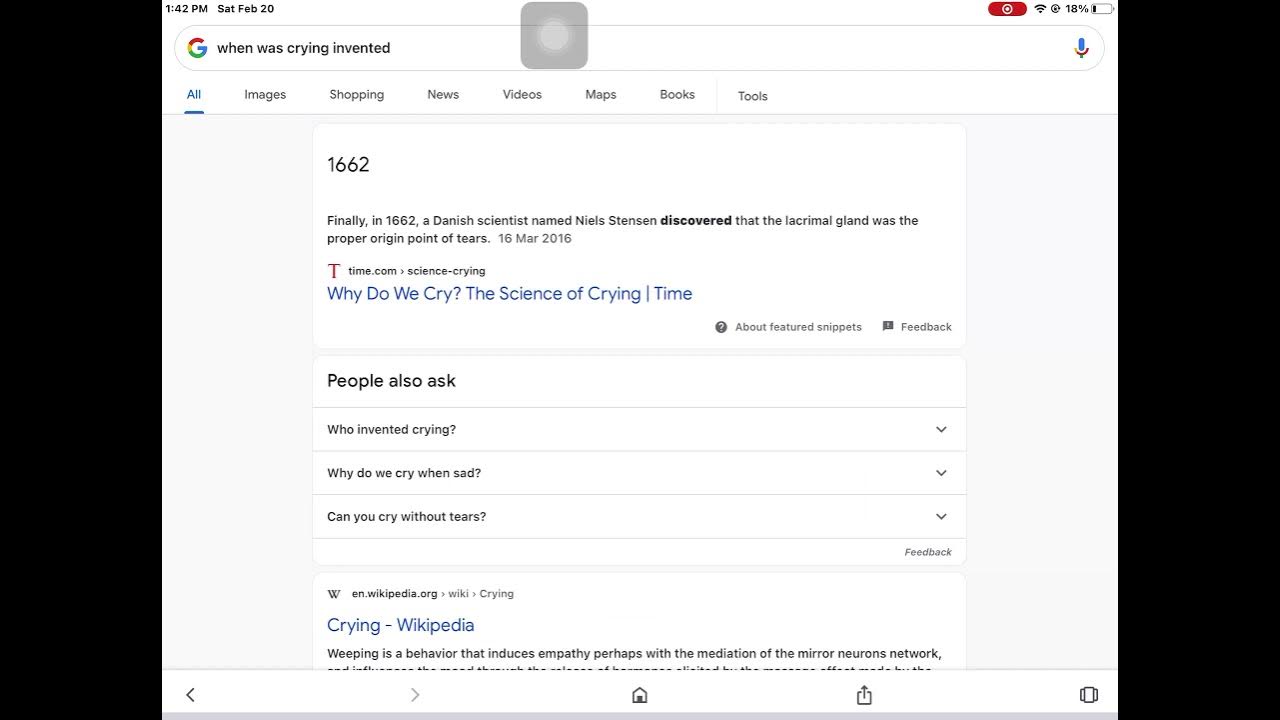Click the Tools button
This screenshot has height=720, width=1280.
click(x=753, y=96)
